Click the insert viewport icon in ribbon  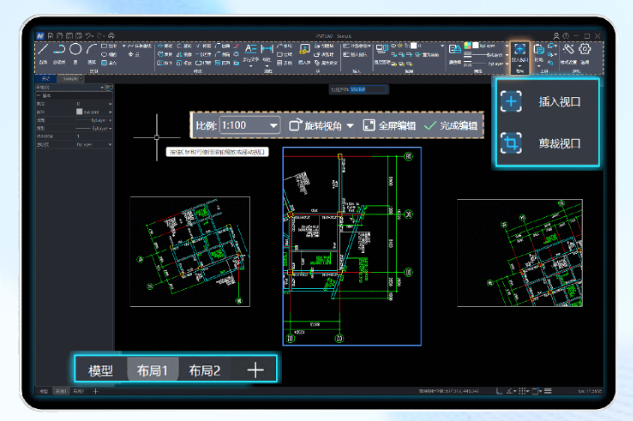point(519,51)
